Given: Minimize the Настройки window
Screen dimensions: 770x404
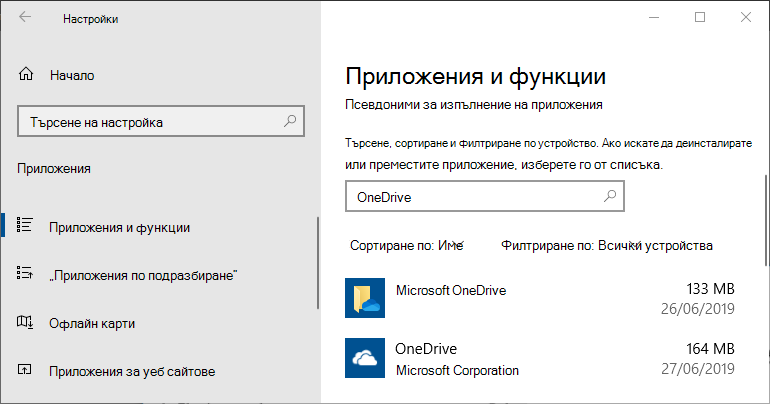Looking at the screenshot, I should [x=654, y=17].
